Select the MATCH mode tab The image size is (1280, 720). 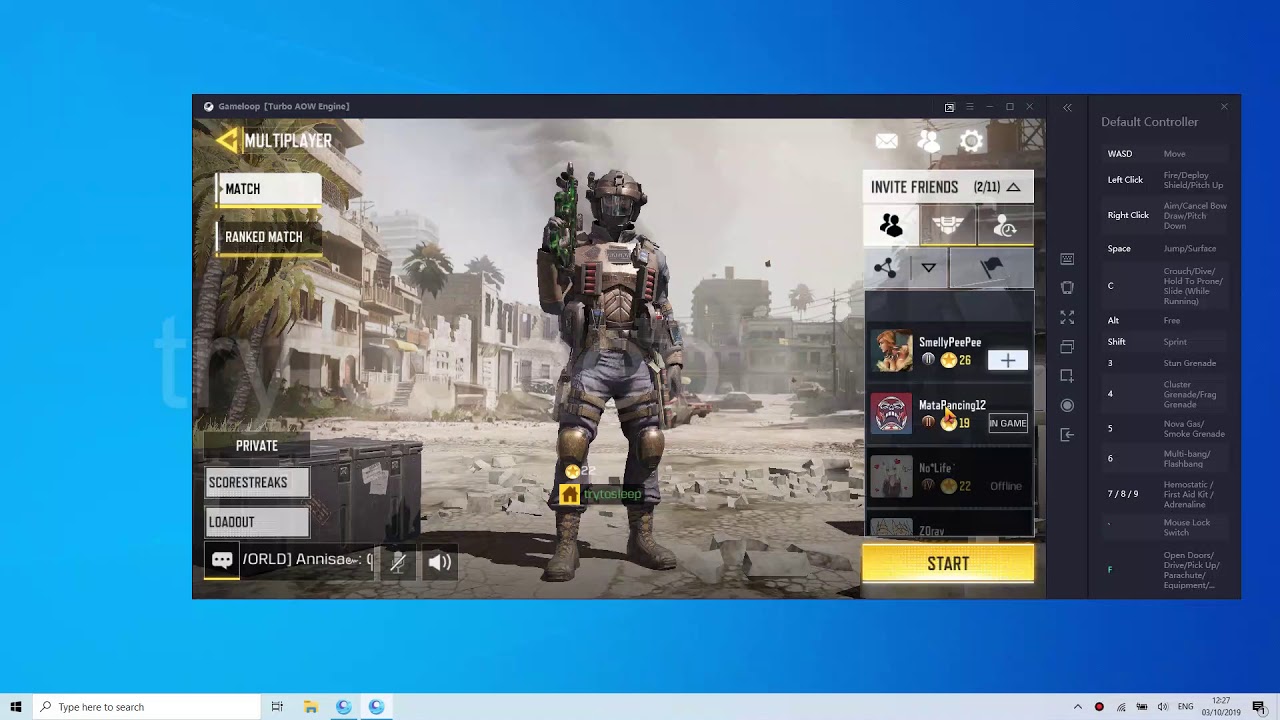[x=268, y=189]
